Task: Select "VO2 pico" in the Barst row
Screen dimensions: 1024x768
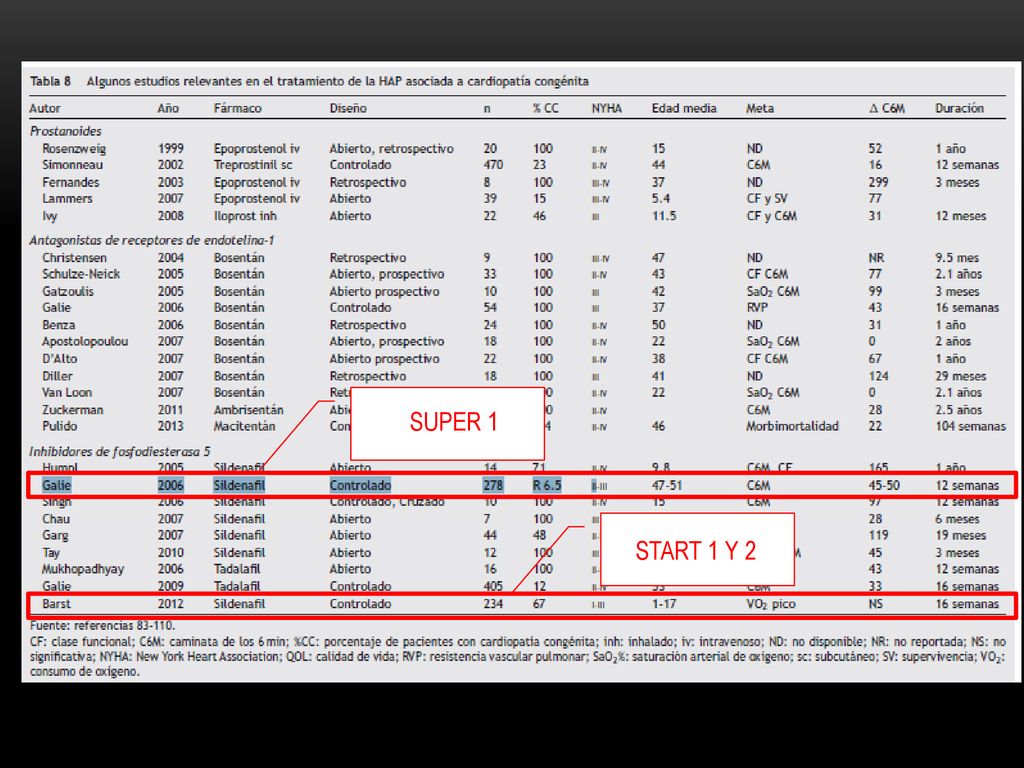Action: (771, 604)
